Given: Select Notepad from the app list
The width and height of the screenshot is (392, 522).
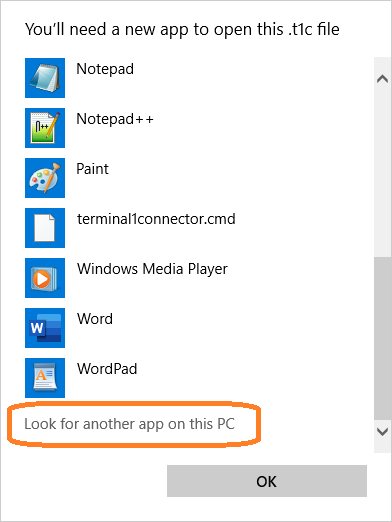Looking at the screenshot, I should click(105, 69).
